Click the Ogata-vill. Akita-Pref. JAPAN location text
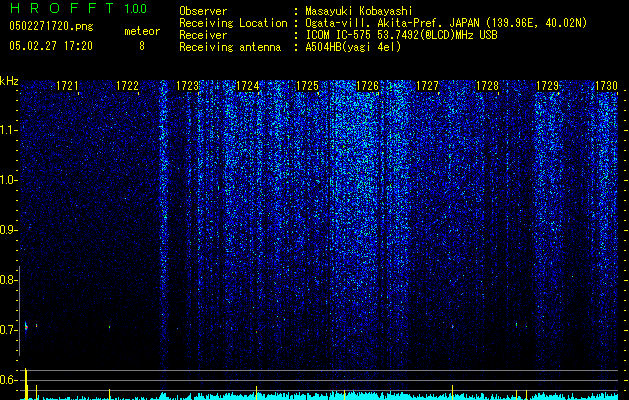The height and width of the screenshot is (400, 629). click(x=446, y=23)
